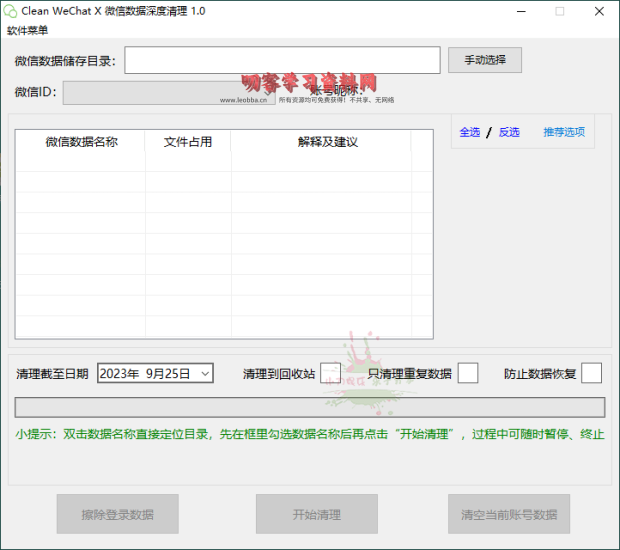620x550 pixels.
Task: Click the 手动选择 button
Action: pos(485,60)
